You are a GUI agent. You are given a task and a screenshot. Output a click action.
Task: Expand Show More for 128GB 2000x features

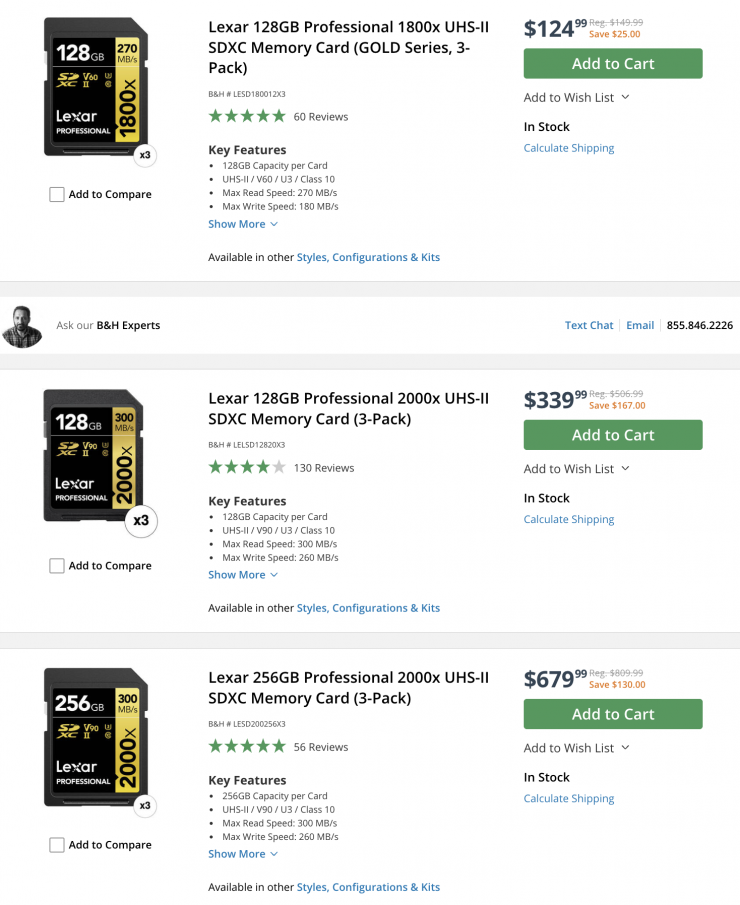(243, 575)
